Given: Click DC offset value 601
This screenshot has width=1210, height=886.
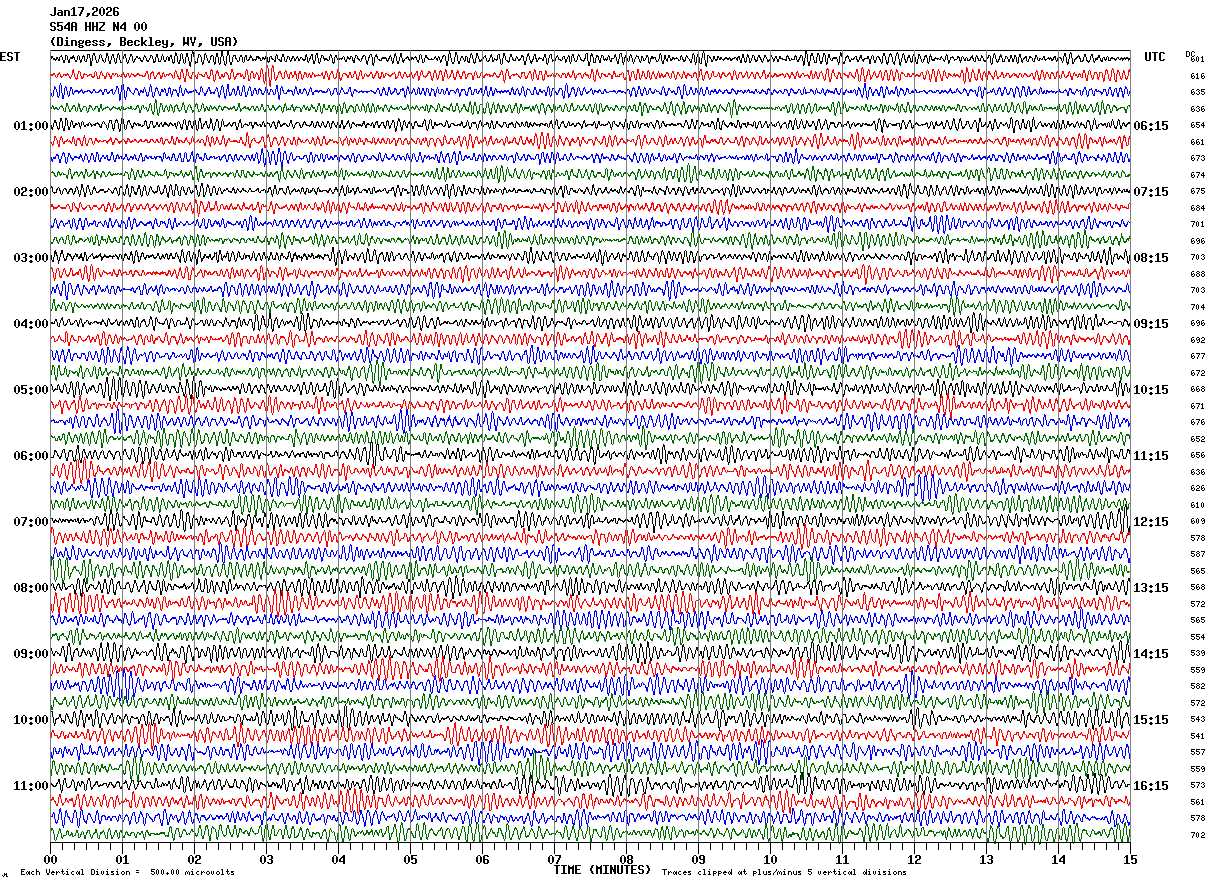Looking at the screenshot, I should coord(1198,59).
